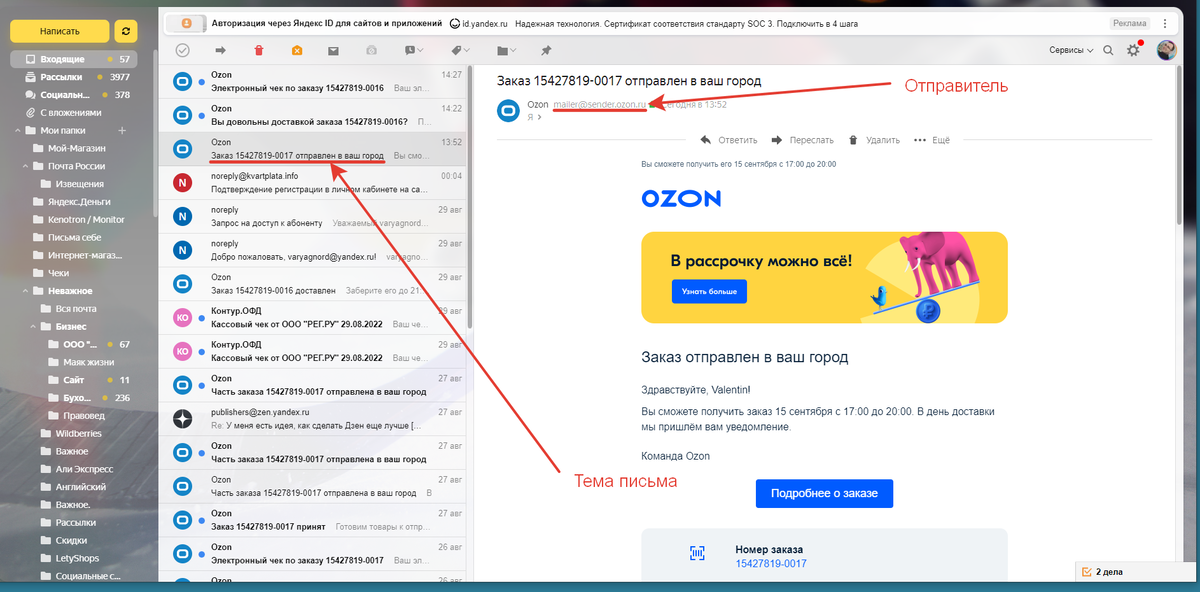The image size is (1200, 592).
Task: Select the kvartplata.info email via its N avatar
Action: [x=182, y=182]
